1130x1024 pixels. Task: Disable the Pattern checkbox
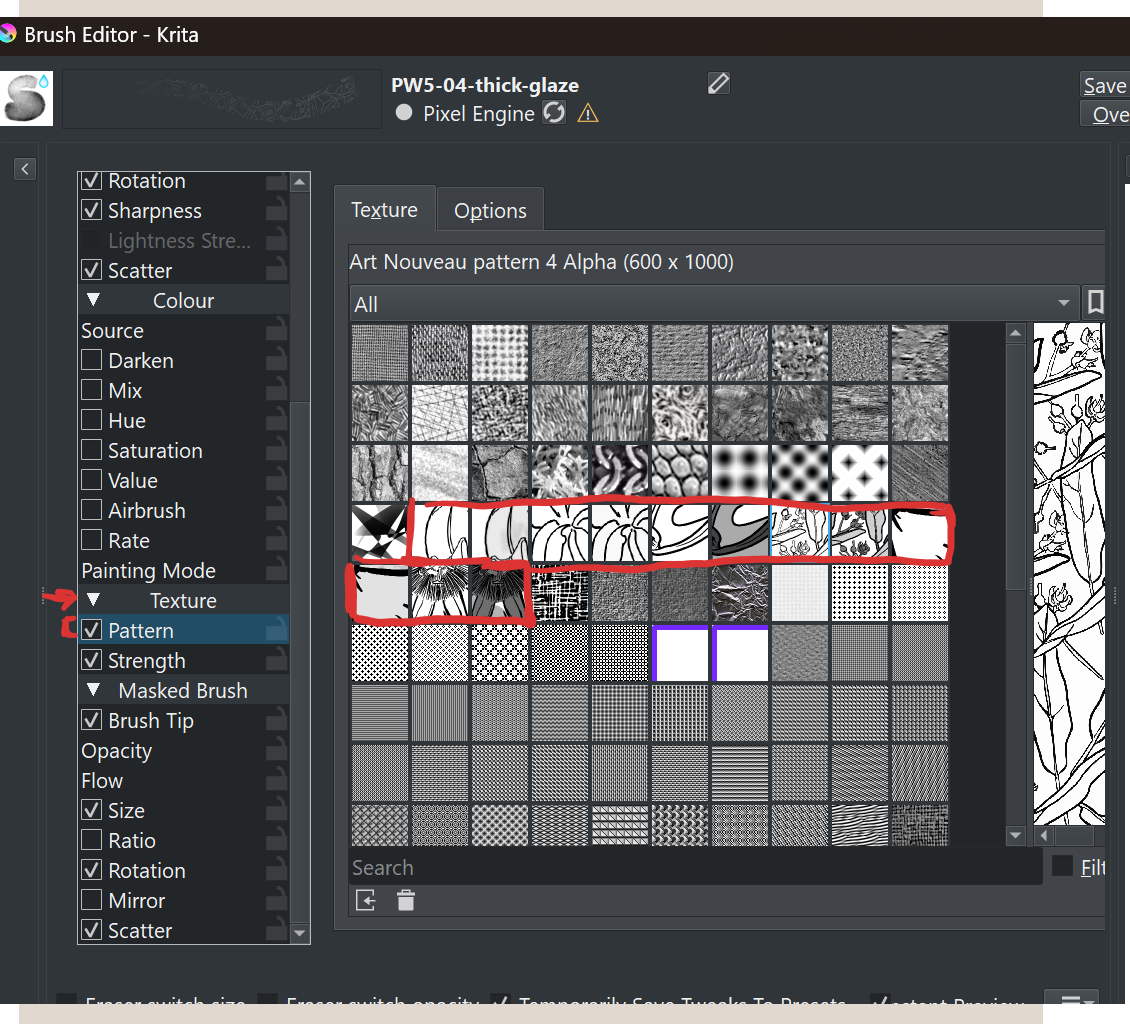[92, 630]
